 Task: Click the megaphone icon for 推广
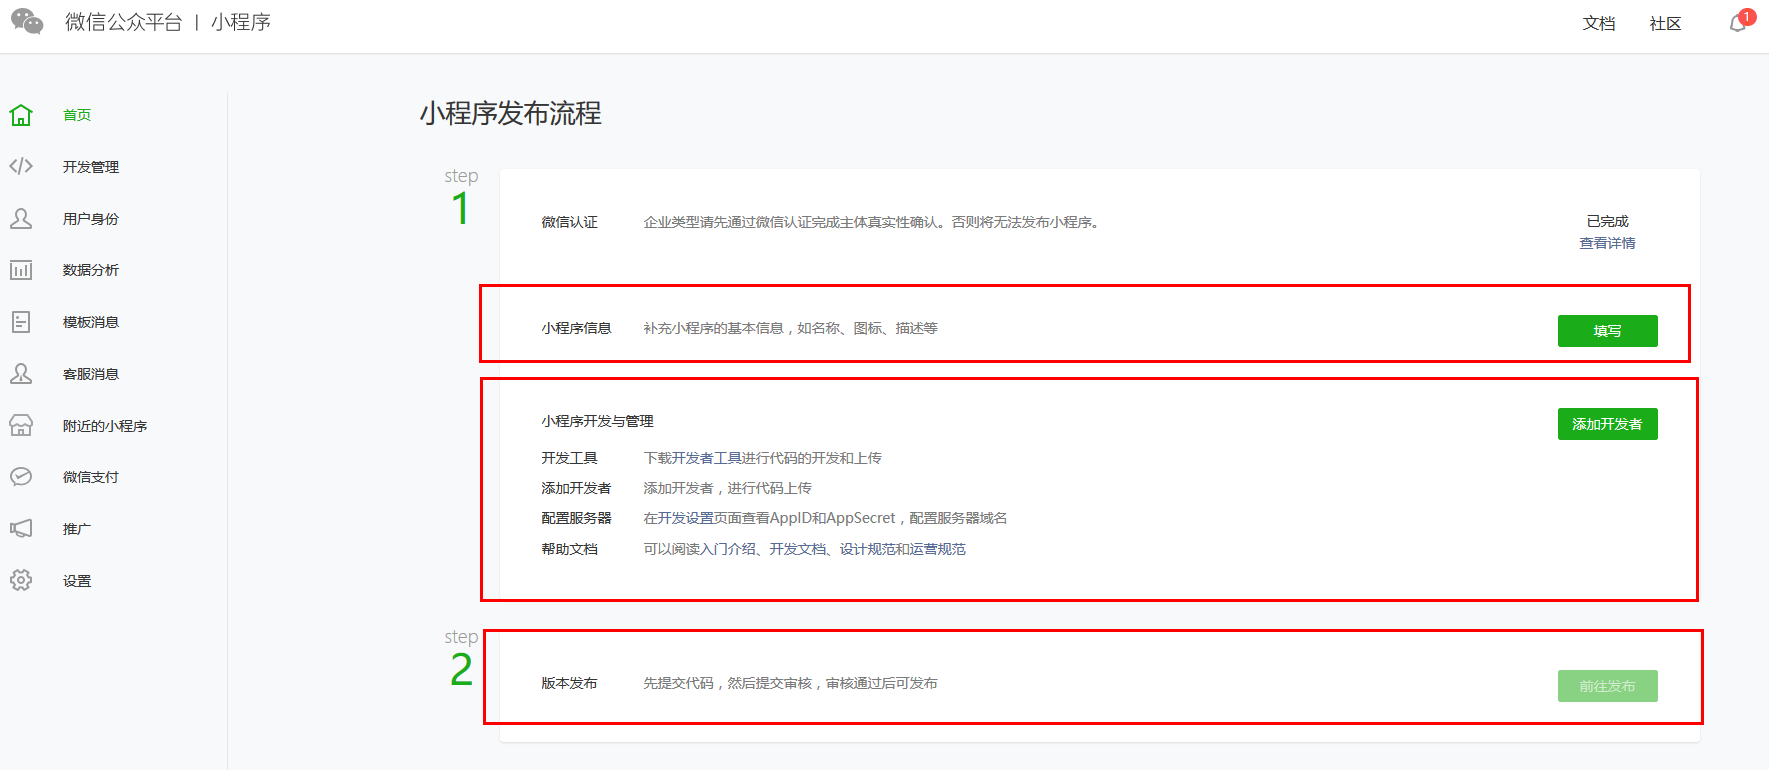click(x=21, y=528)
